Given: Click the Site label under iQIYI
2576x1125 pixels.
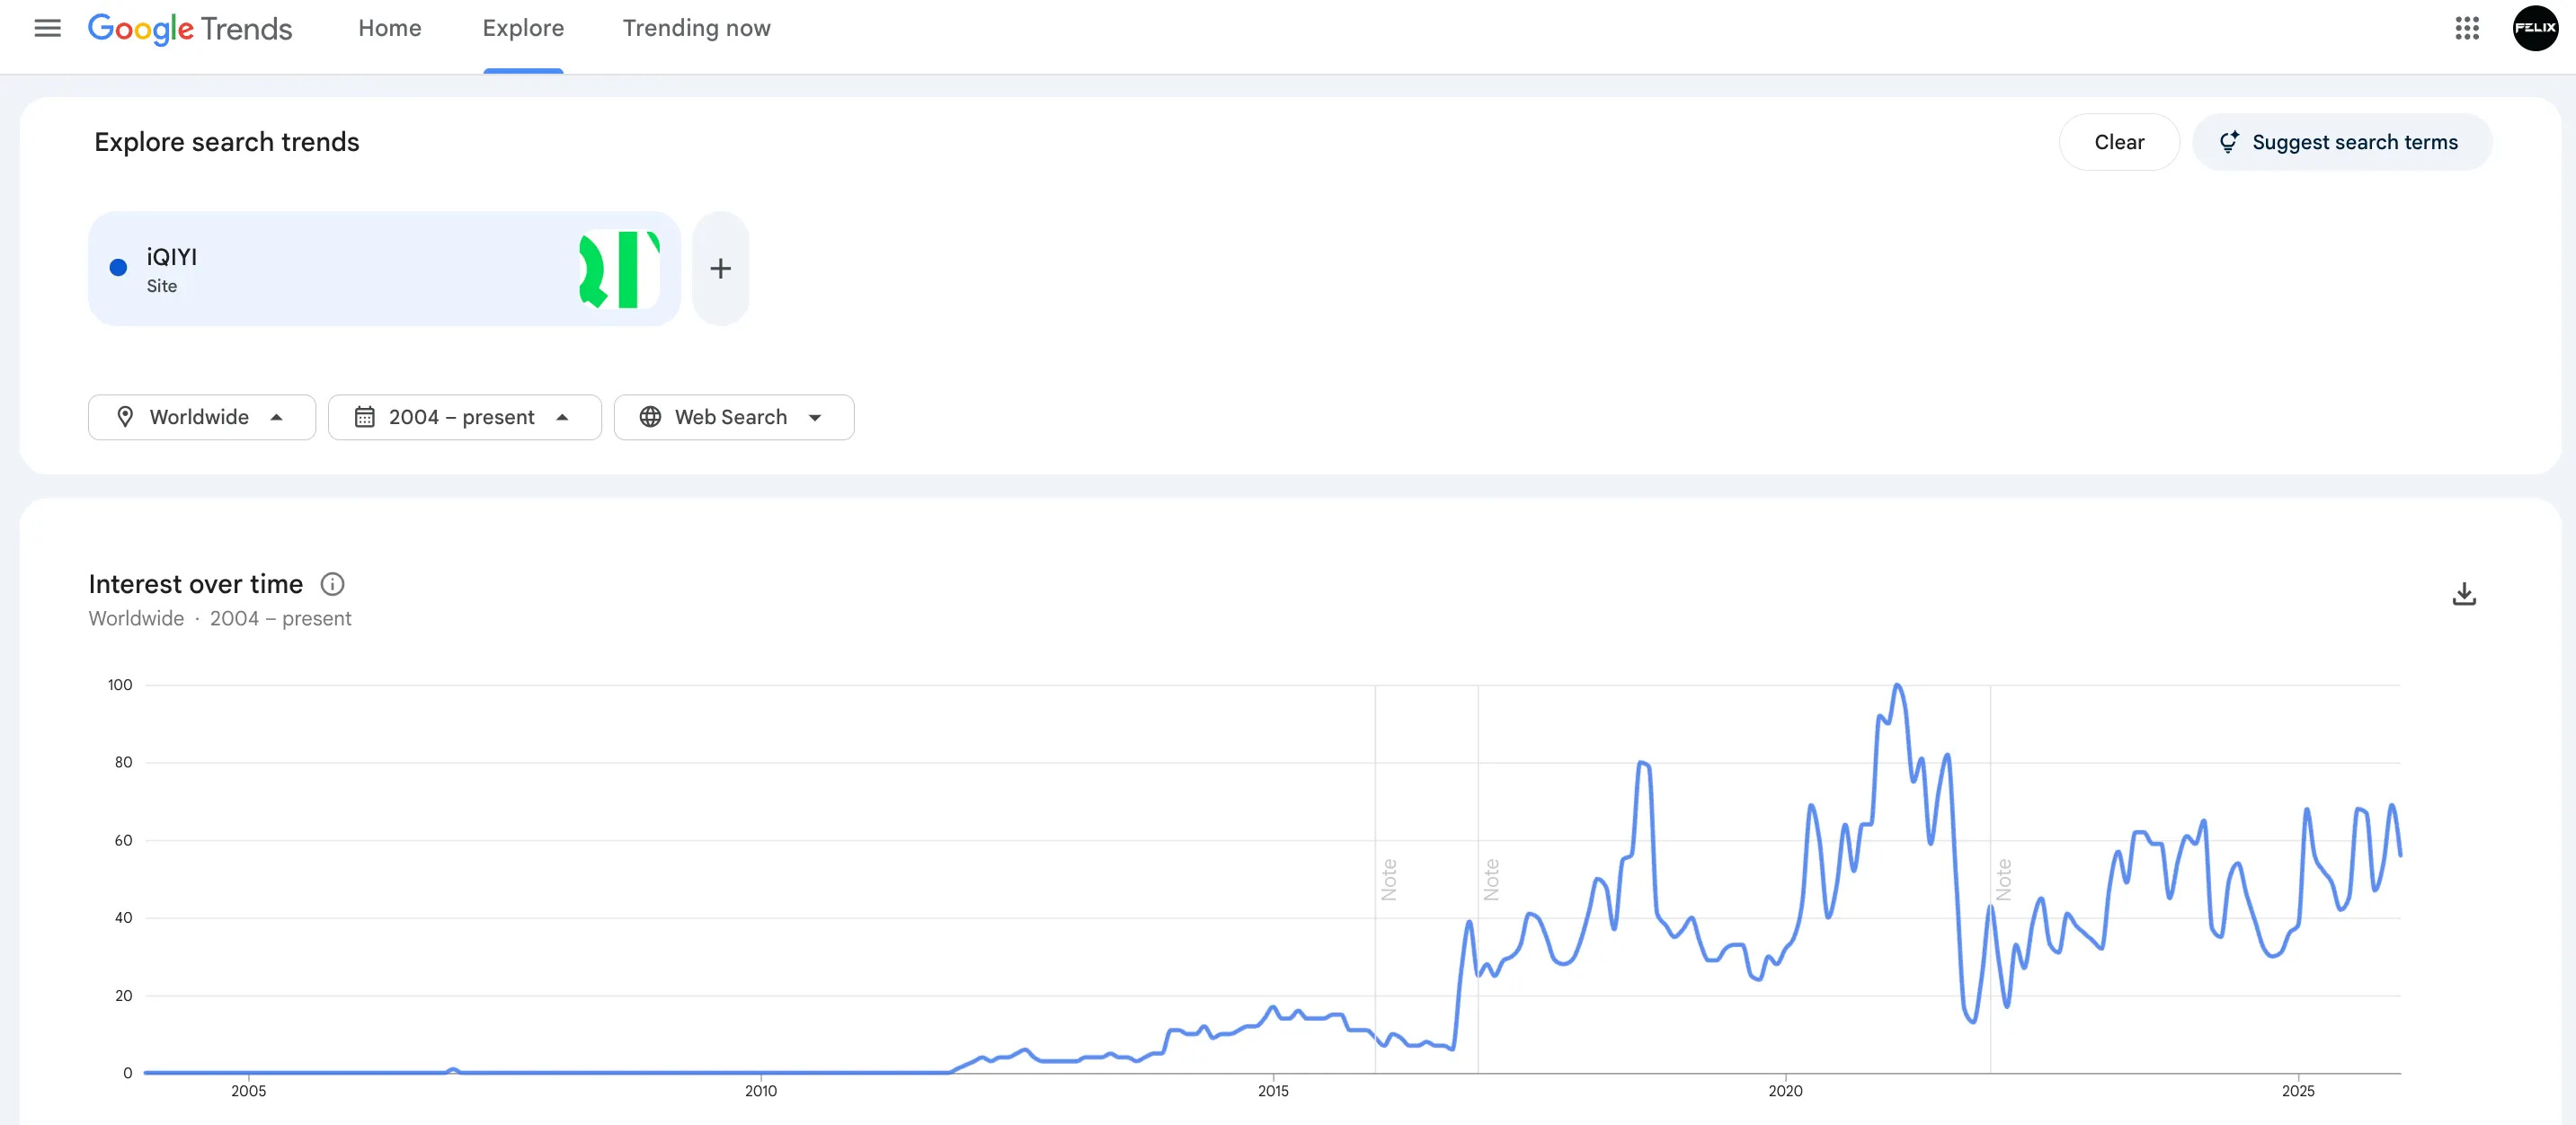Looking at the screenshot, I should [162, 286].
